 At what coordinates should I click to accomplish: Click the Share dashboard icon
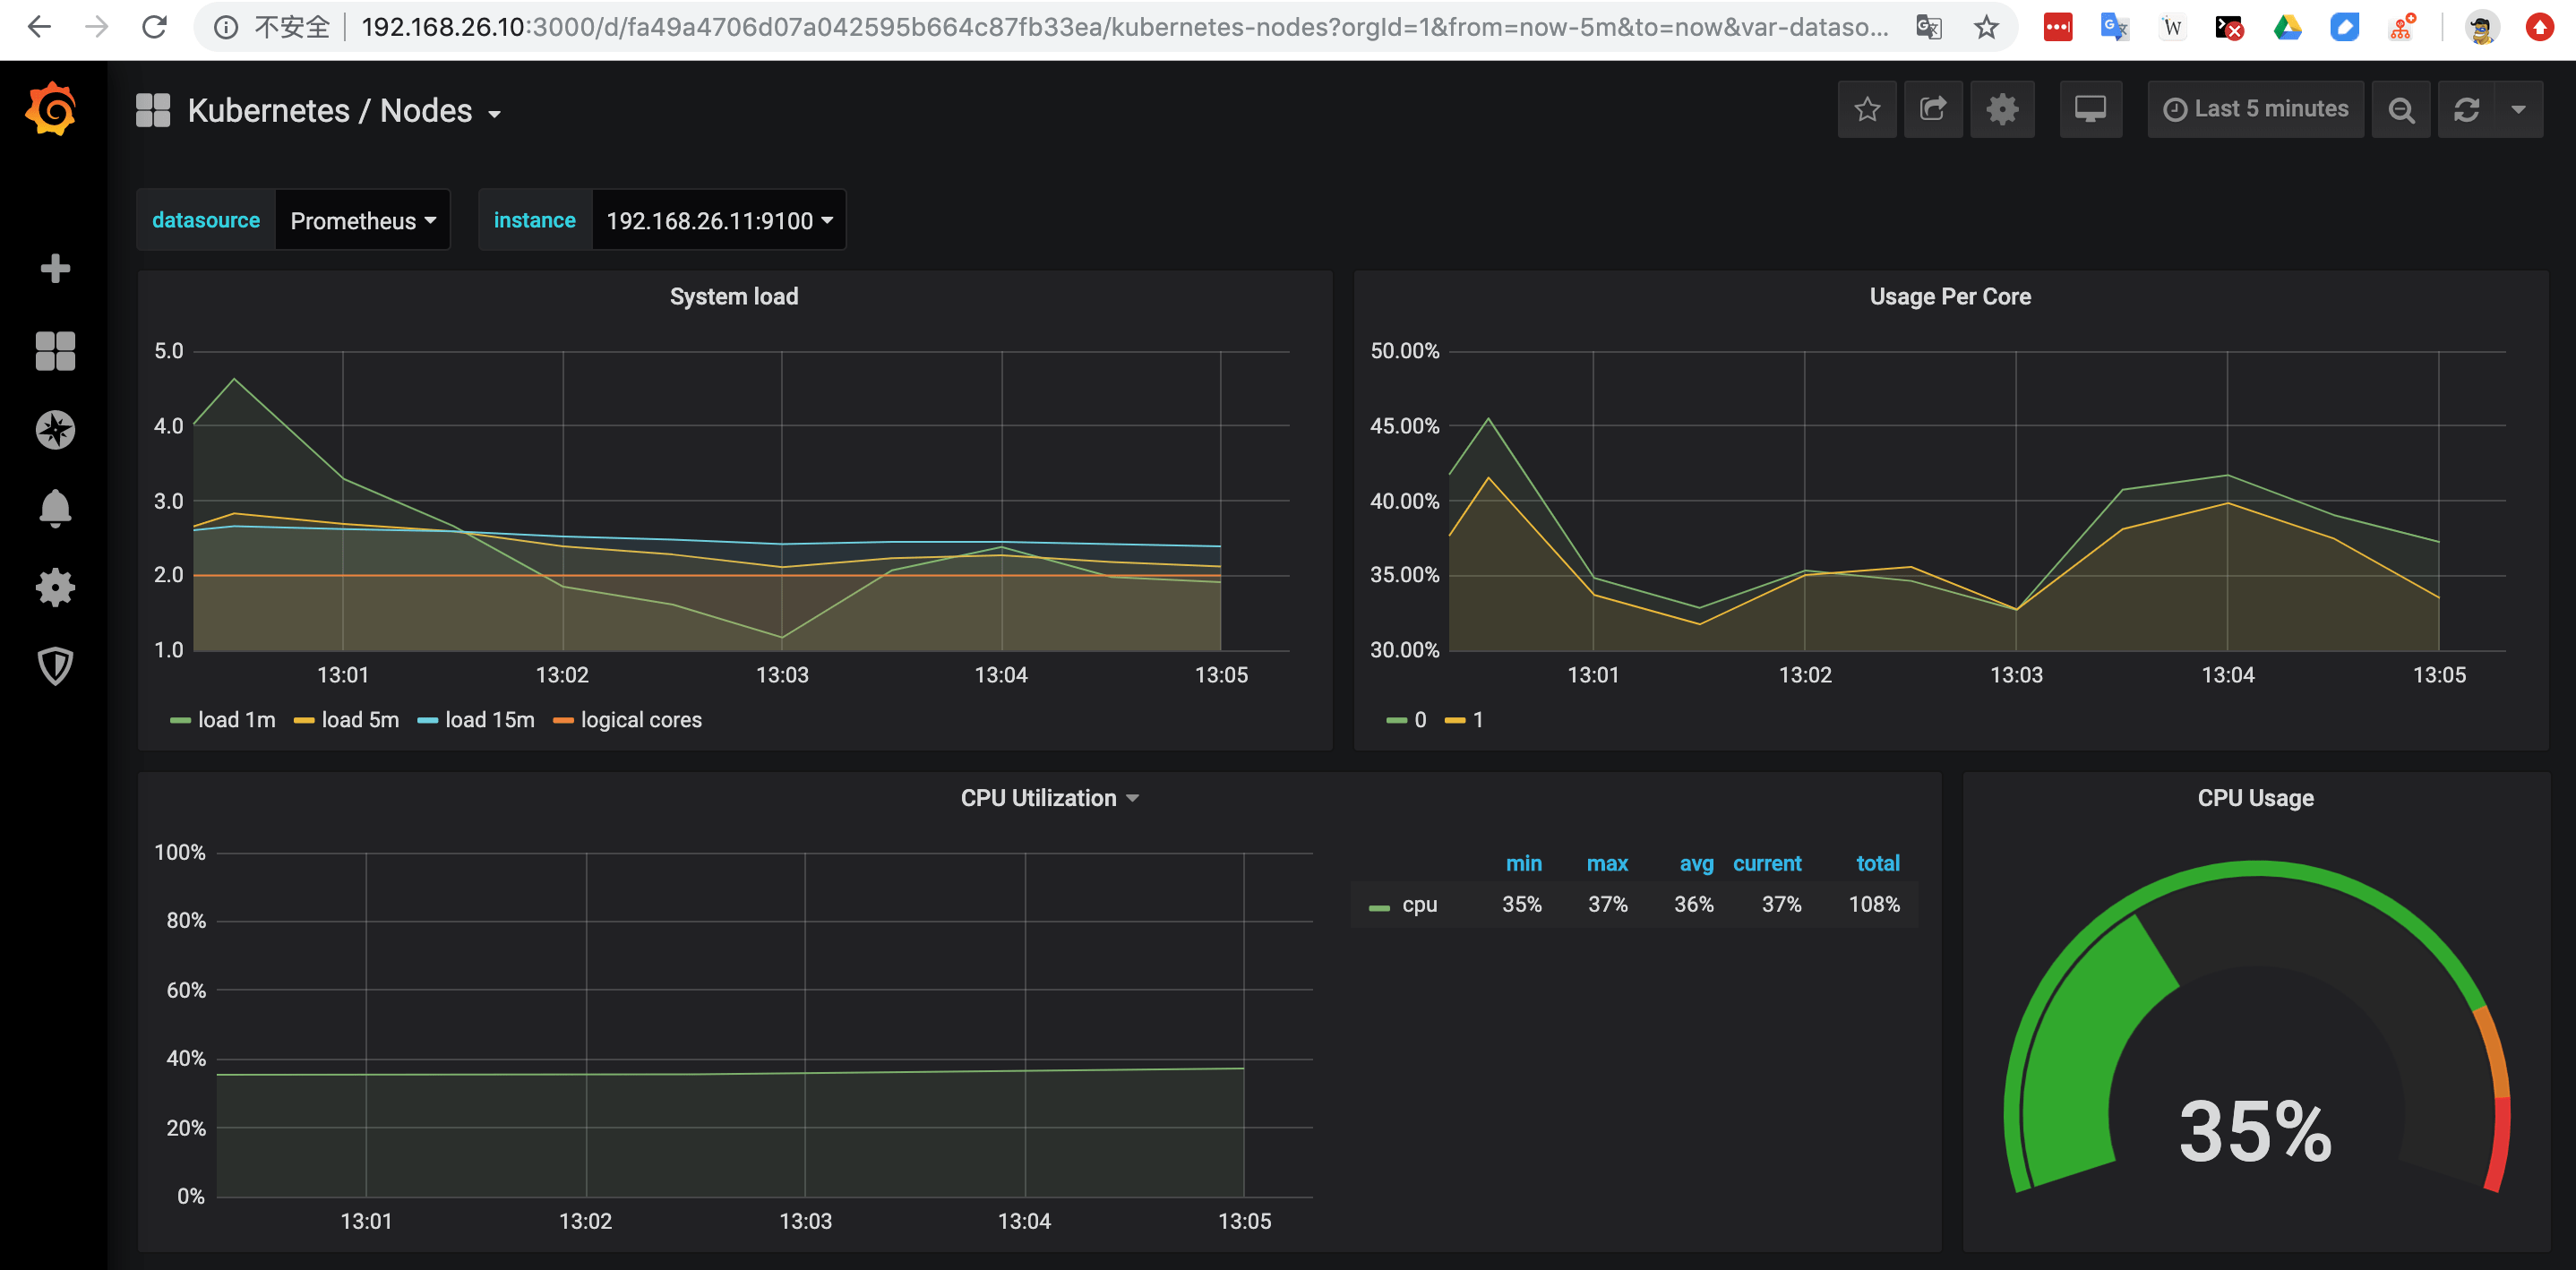pyautogui.click(x=1933, y=109)
